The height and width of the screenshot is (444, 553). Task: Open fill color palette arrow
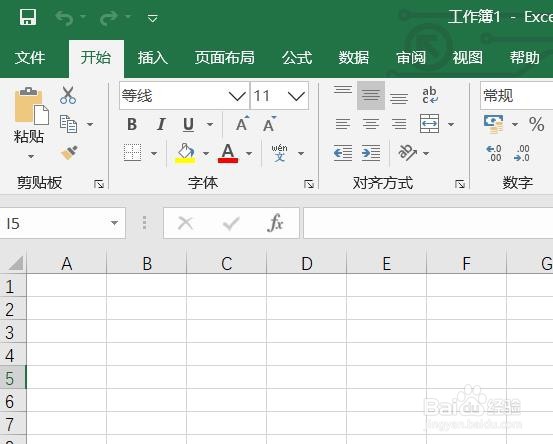(206, 153)
